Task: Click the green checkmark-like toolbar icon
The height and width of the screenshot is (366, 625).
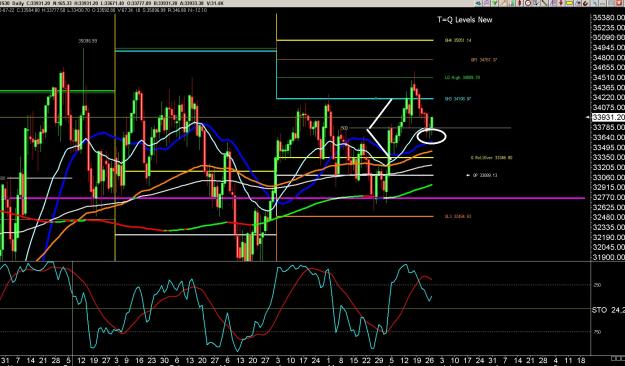Action: point(494,3)
